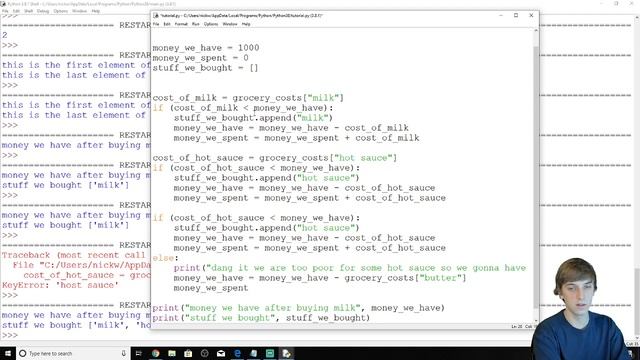Click the Type here to search box
This screenshot has height=360, width=640.
click(73, 353)
